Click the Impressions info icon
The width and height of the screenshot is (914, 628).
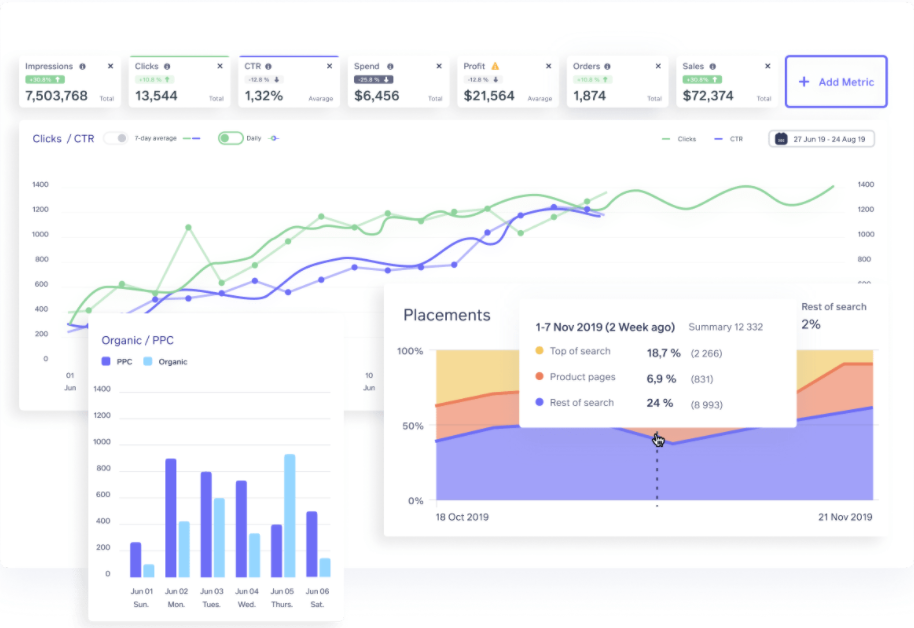coord(83,66)
